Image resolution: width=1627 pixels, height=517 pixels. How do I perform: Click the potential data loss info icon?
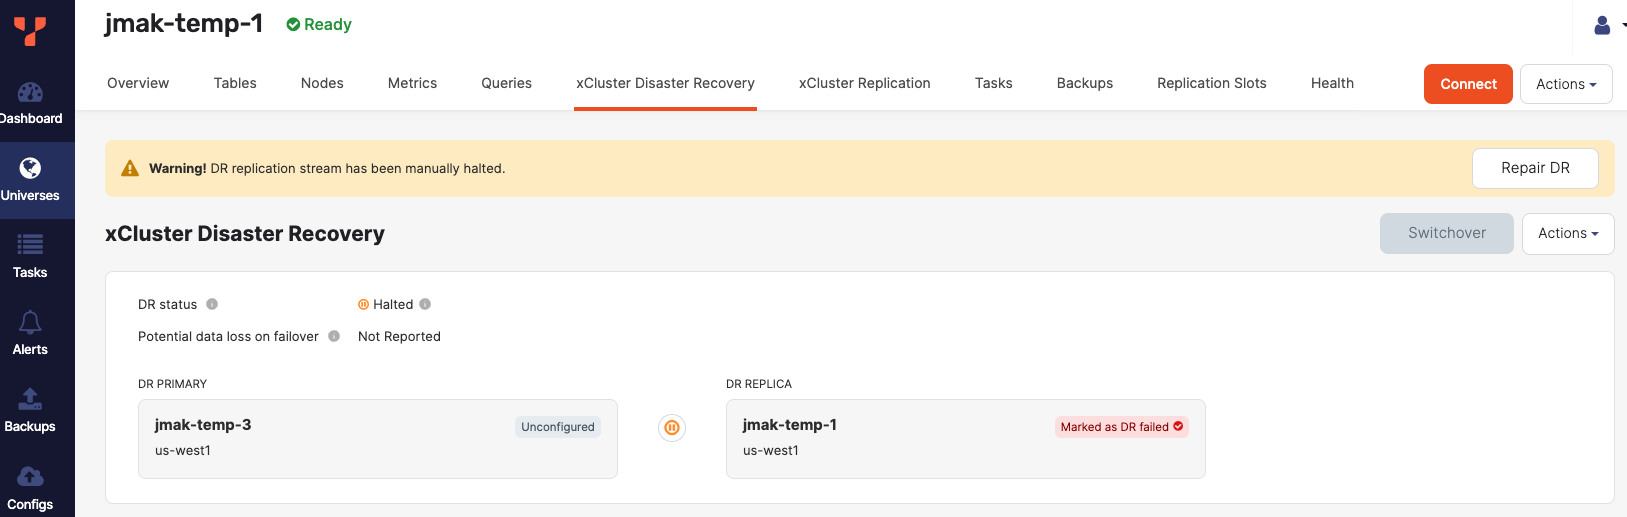[334, 336]
